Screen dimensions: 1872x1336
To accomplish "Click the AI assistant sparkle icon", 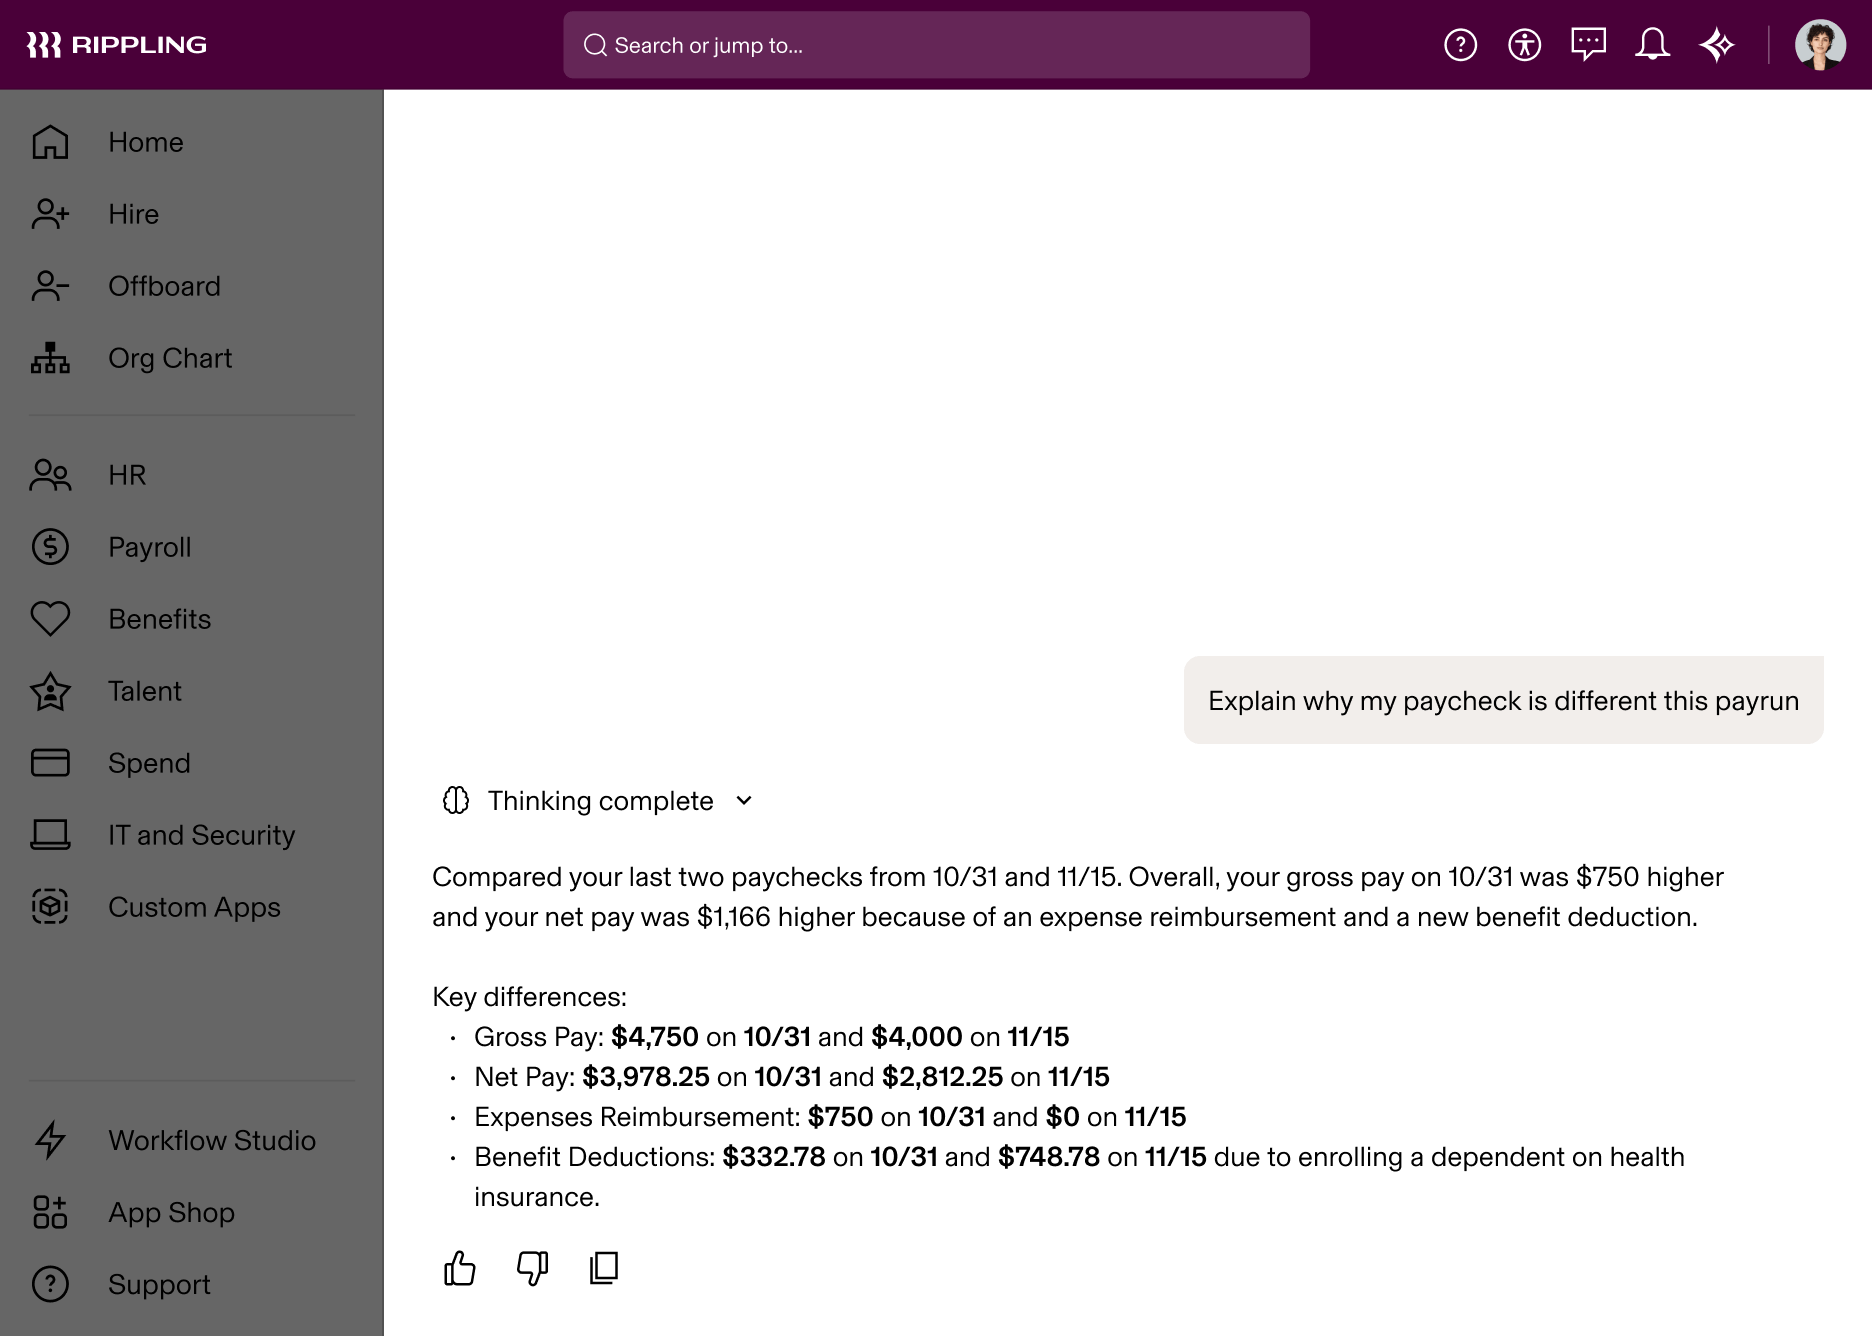I will point(1718,44).
